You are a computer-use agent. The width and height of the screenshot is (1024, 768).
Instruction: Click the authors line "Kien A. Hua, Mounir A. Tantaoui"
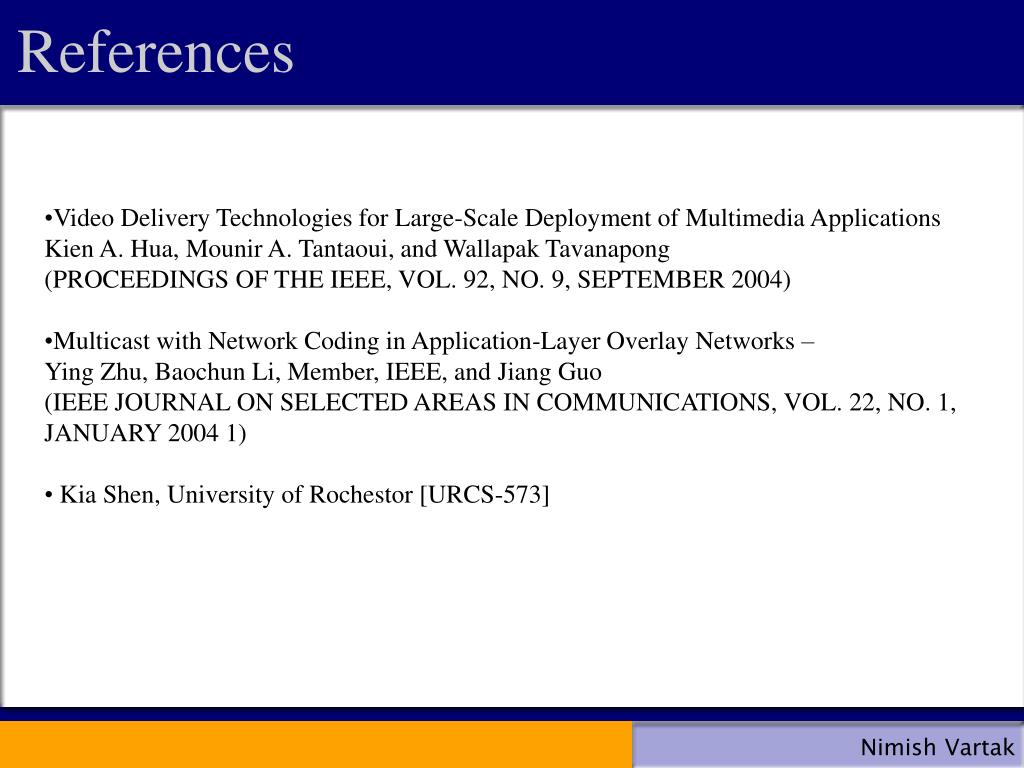click(357, 249)
